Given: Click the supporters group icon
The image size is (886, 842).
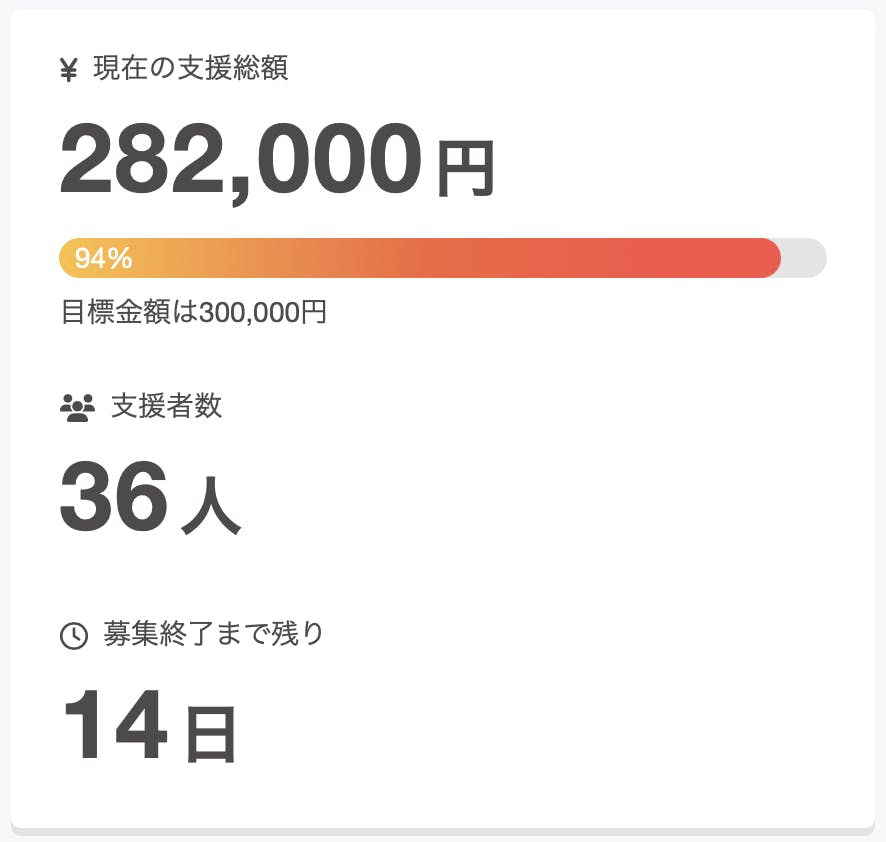Looking at the screenshot, I should 77,407.
